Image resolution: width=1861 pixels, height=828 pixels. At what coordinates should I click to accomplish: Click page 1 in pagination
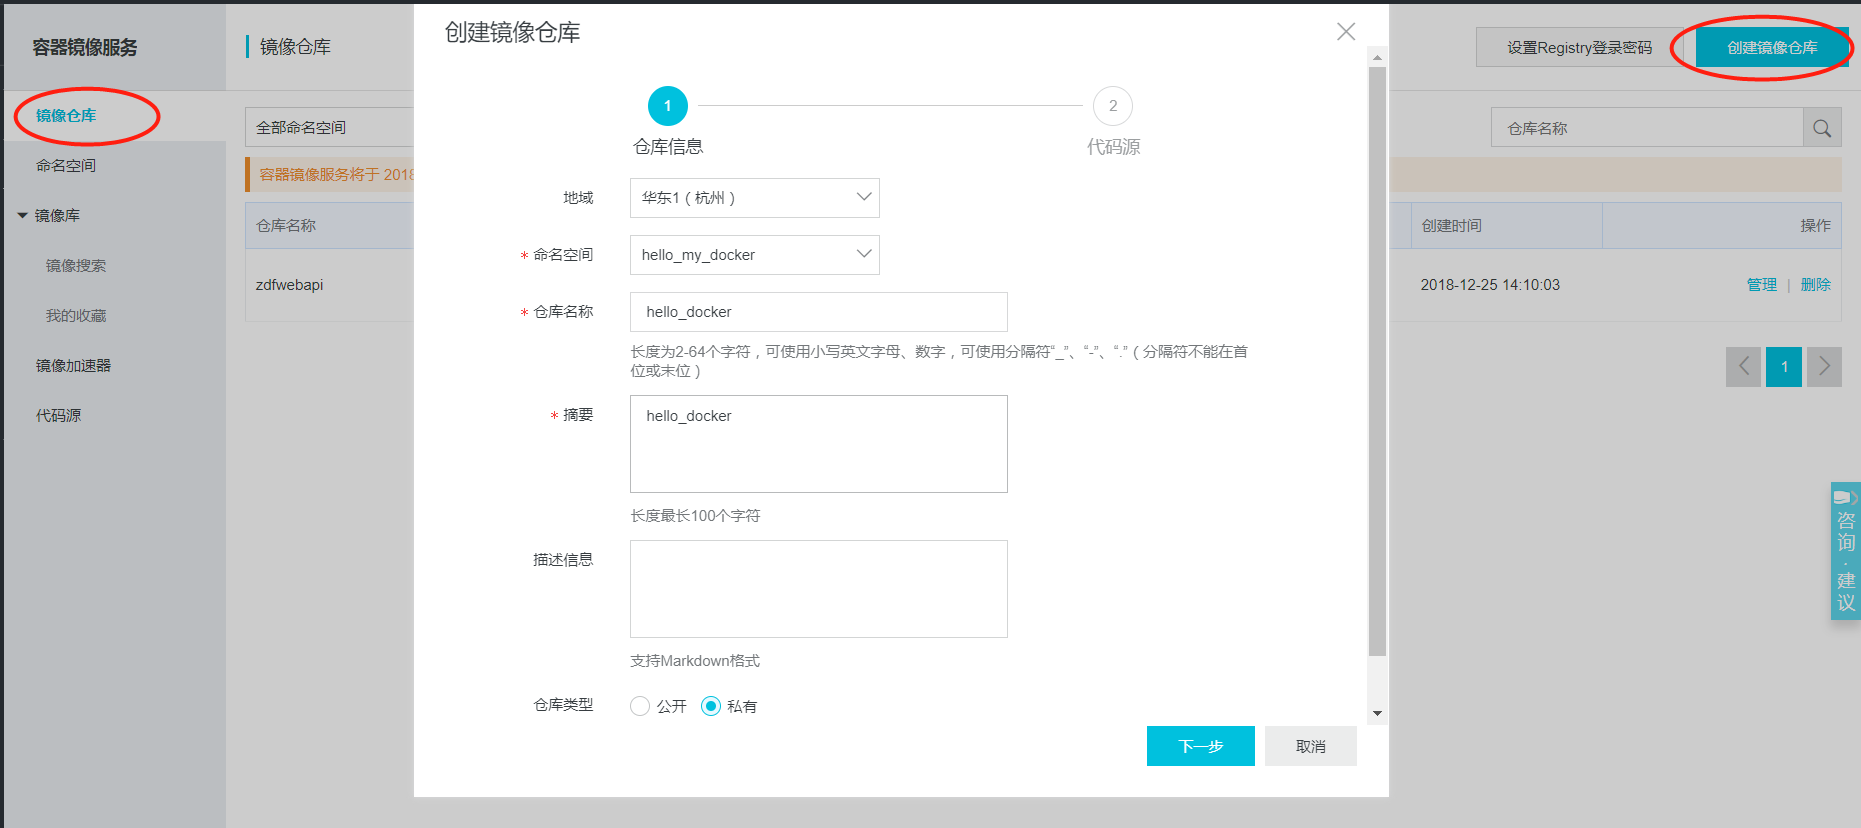(x=1784, y=367)
